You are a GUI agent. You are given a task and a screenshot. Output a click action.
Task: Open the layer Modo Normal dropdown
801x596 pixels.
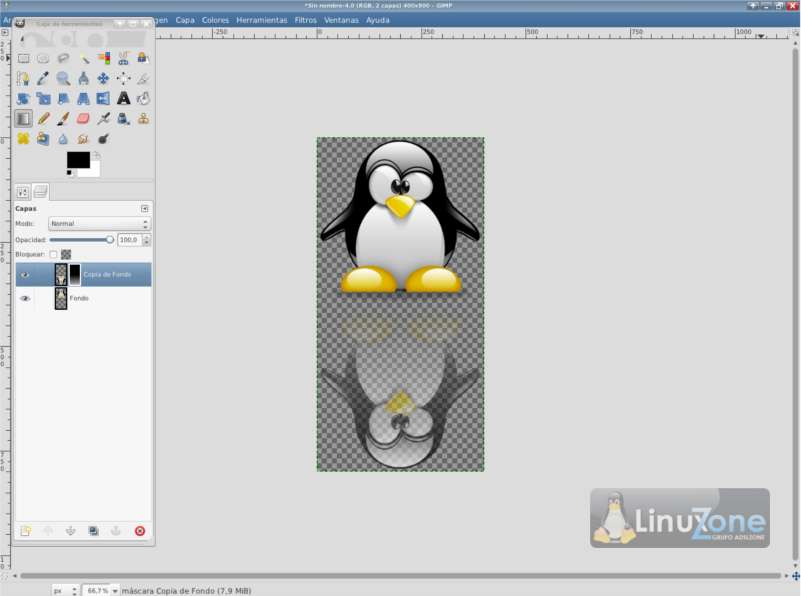click(100, 224)
